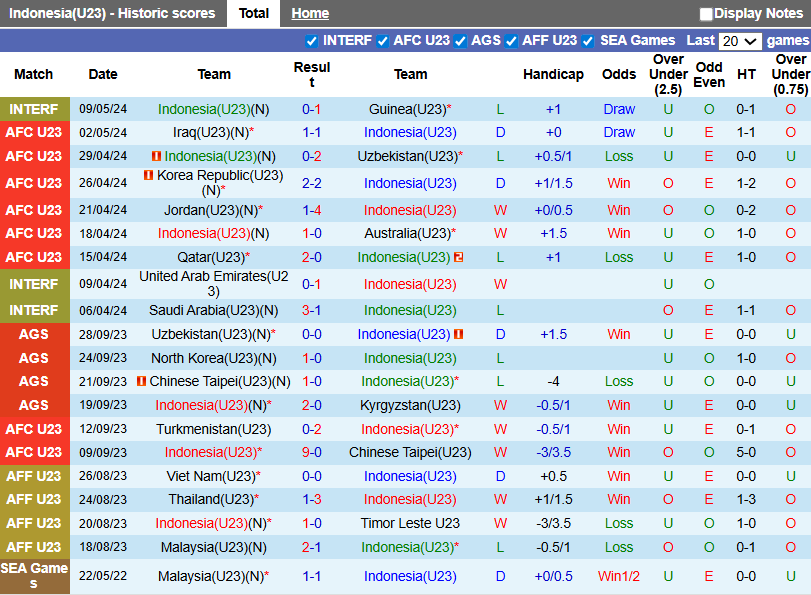Open Thailand(U23) team link
This screenshot has height=595, width=811.
point(213,499)
